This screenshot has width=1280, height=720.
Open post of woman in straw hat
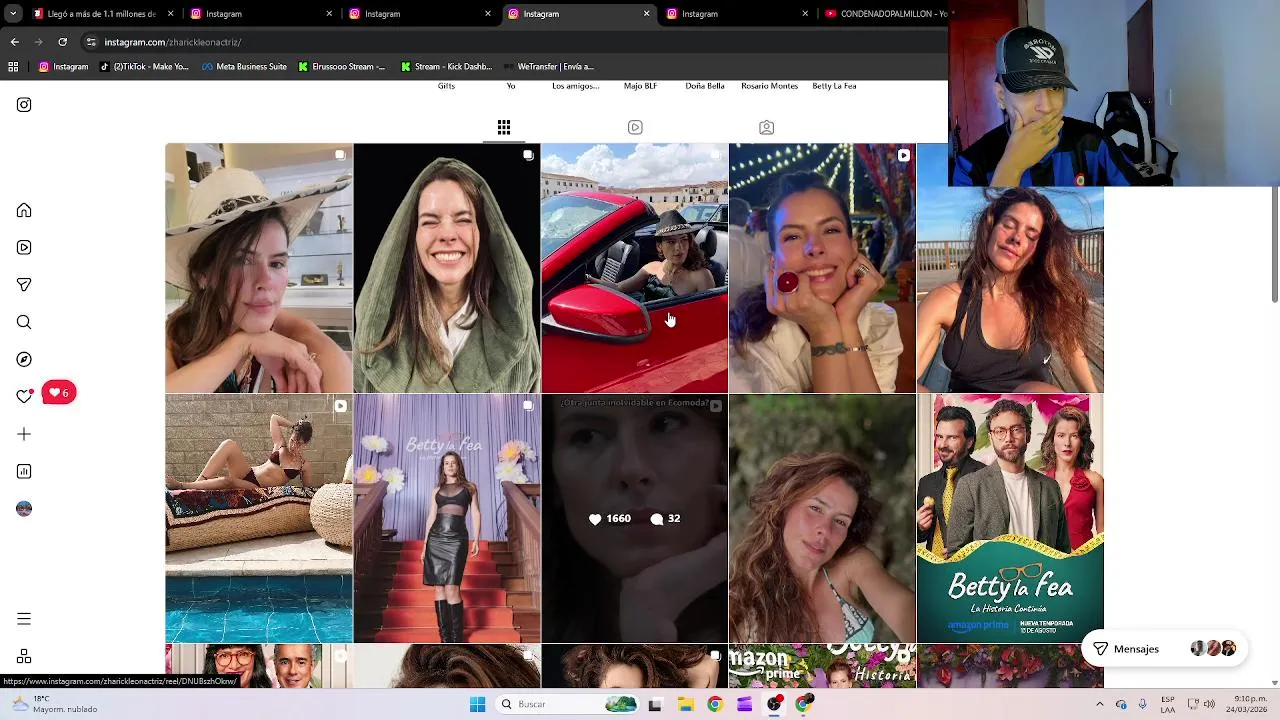click(259, 268)
